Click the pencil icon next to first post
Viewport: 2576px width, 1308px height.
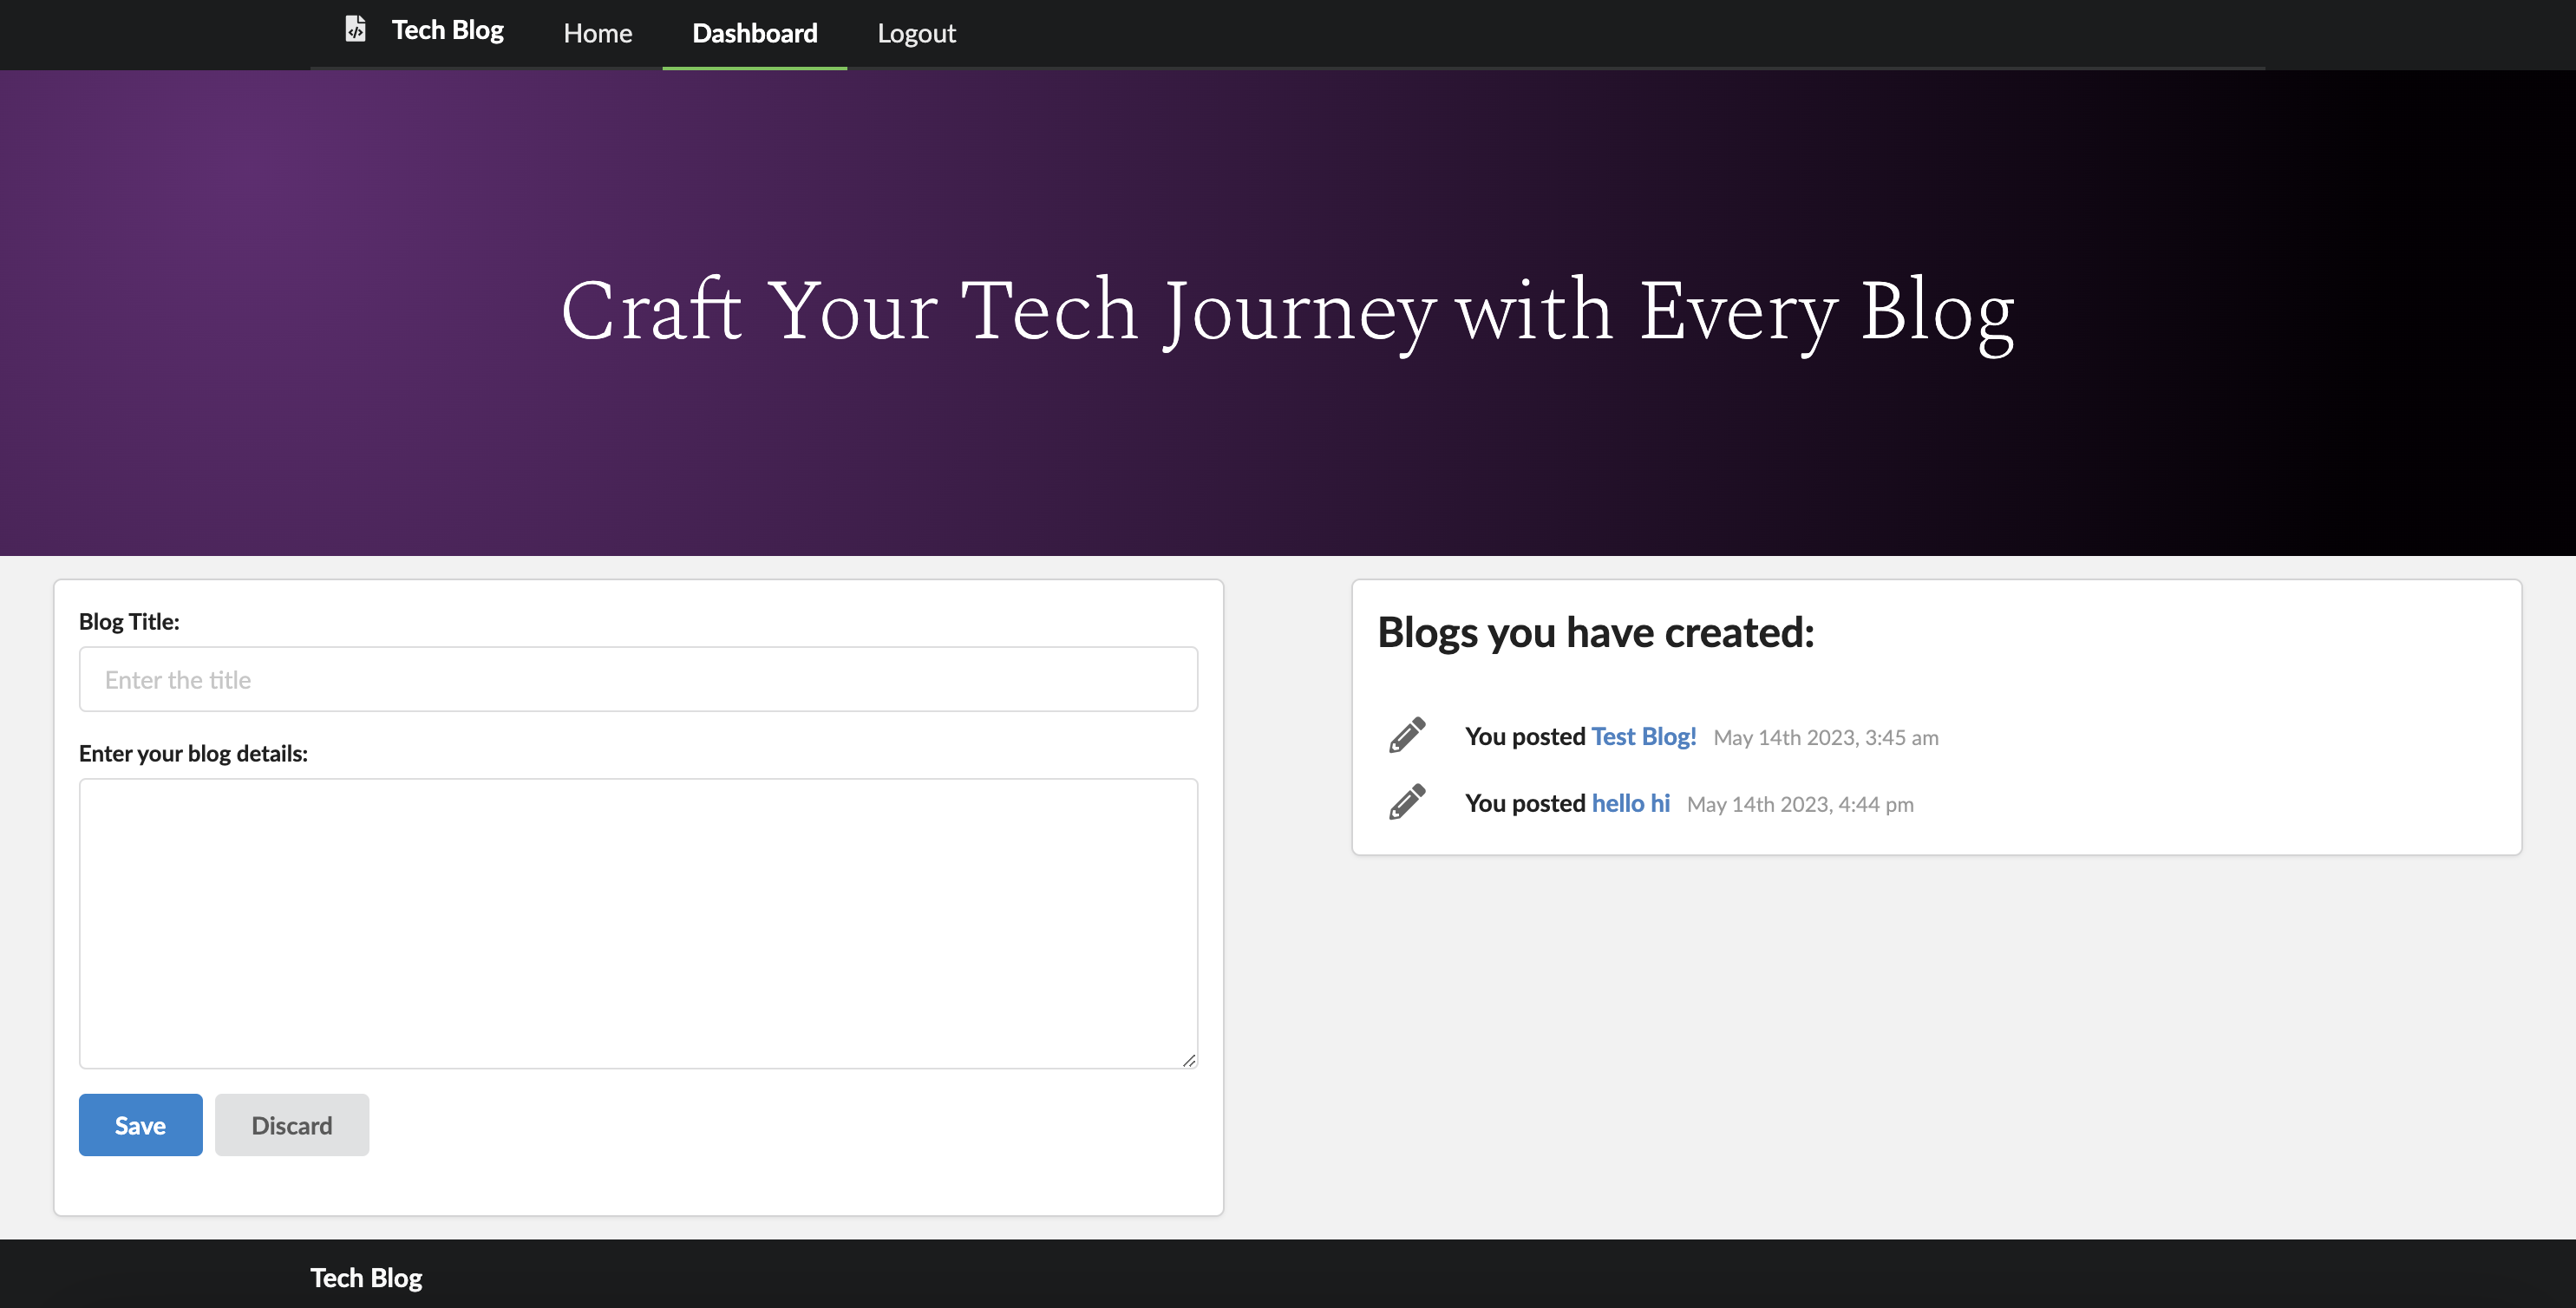(1407, 734)
